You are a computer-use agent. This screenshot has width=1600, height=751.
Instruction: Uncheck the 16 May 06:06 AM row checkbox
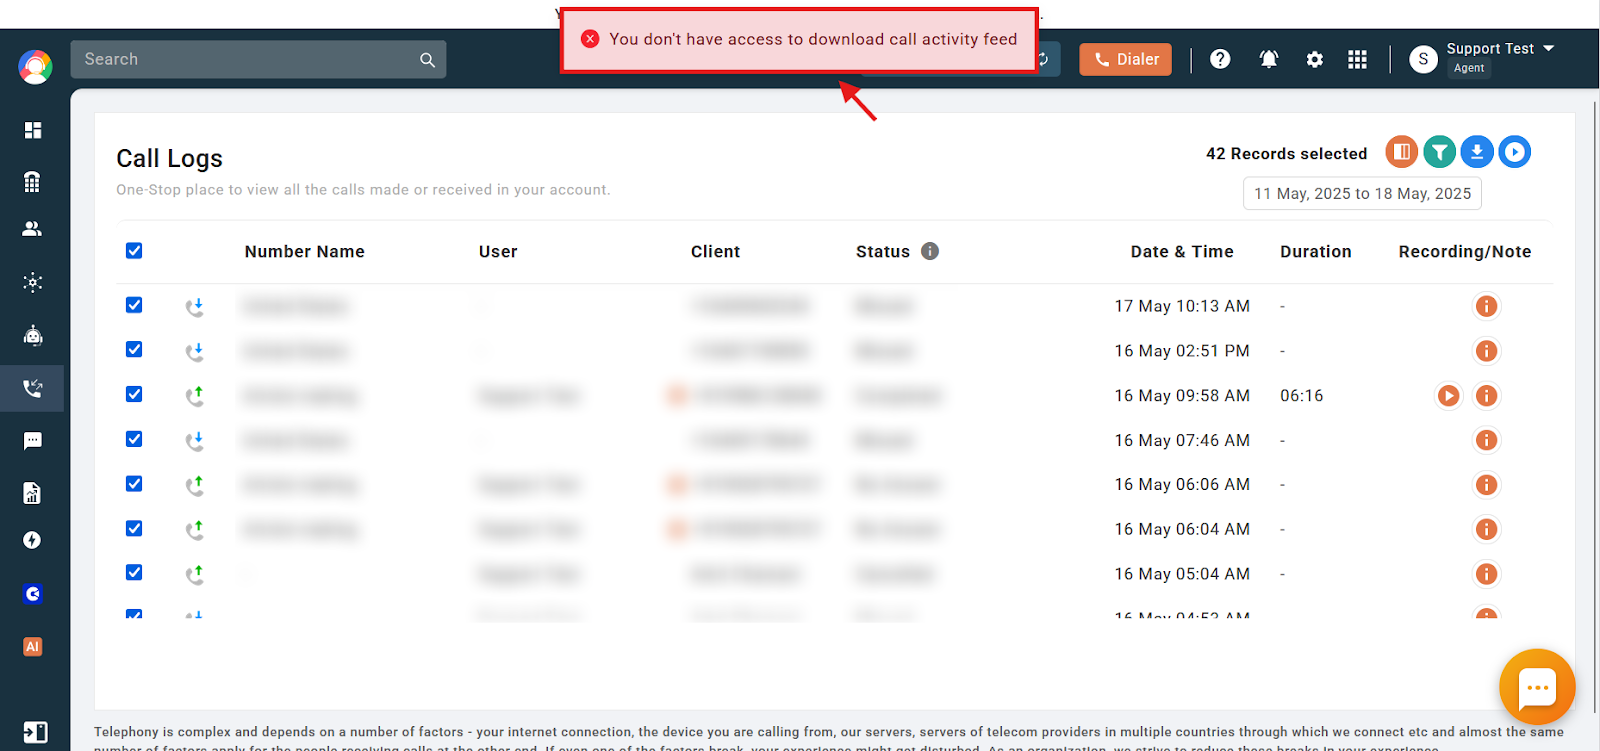(134, 483)
